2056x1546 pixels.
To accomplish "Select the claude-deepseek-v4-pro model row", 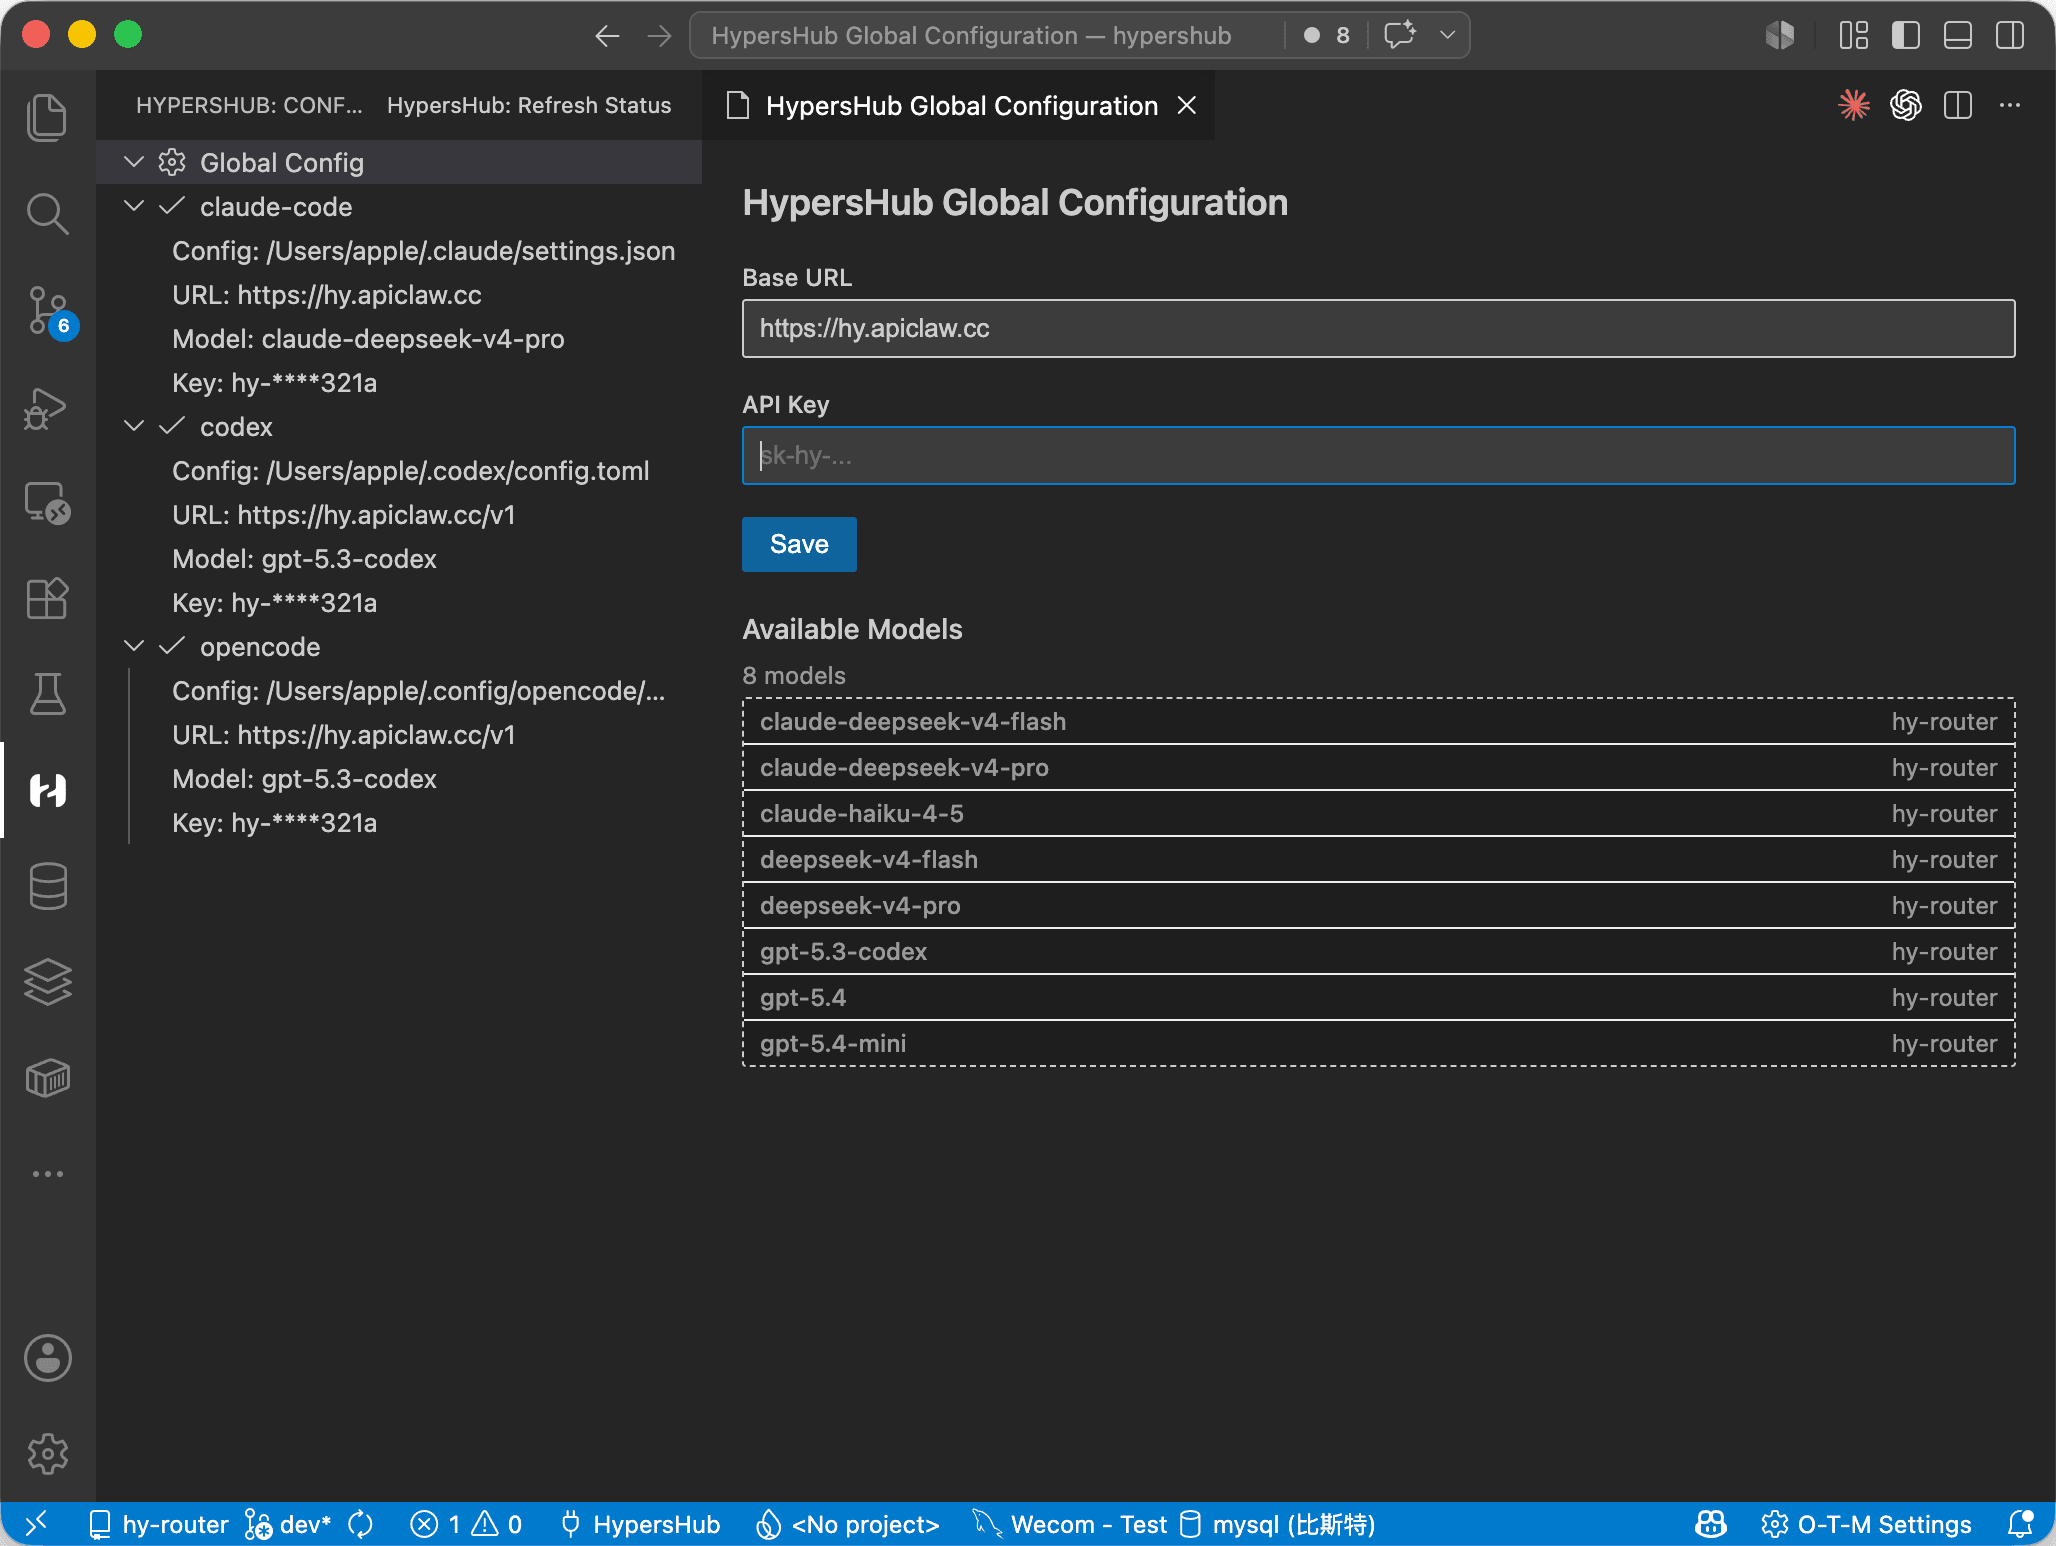I will click(x=1378, y=768).
